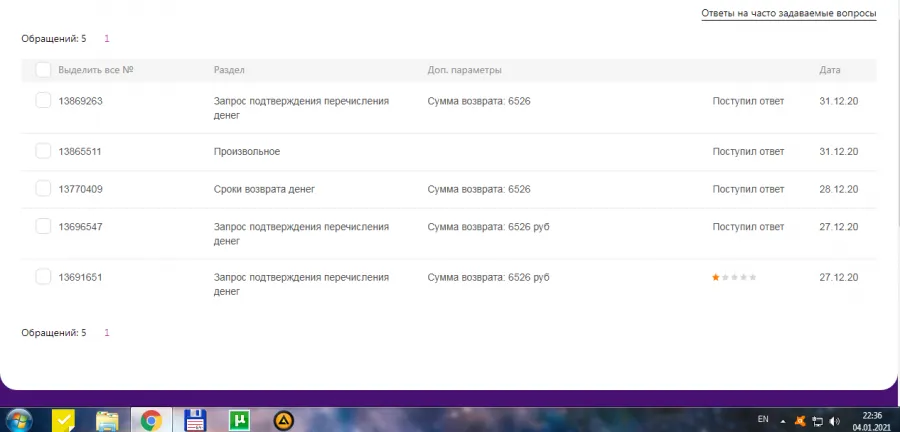Screen dimensions: 900x432
Task: Click 'Сроки возврата денег' section text
Action: tap(265, 189)
